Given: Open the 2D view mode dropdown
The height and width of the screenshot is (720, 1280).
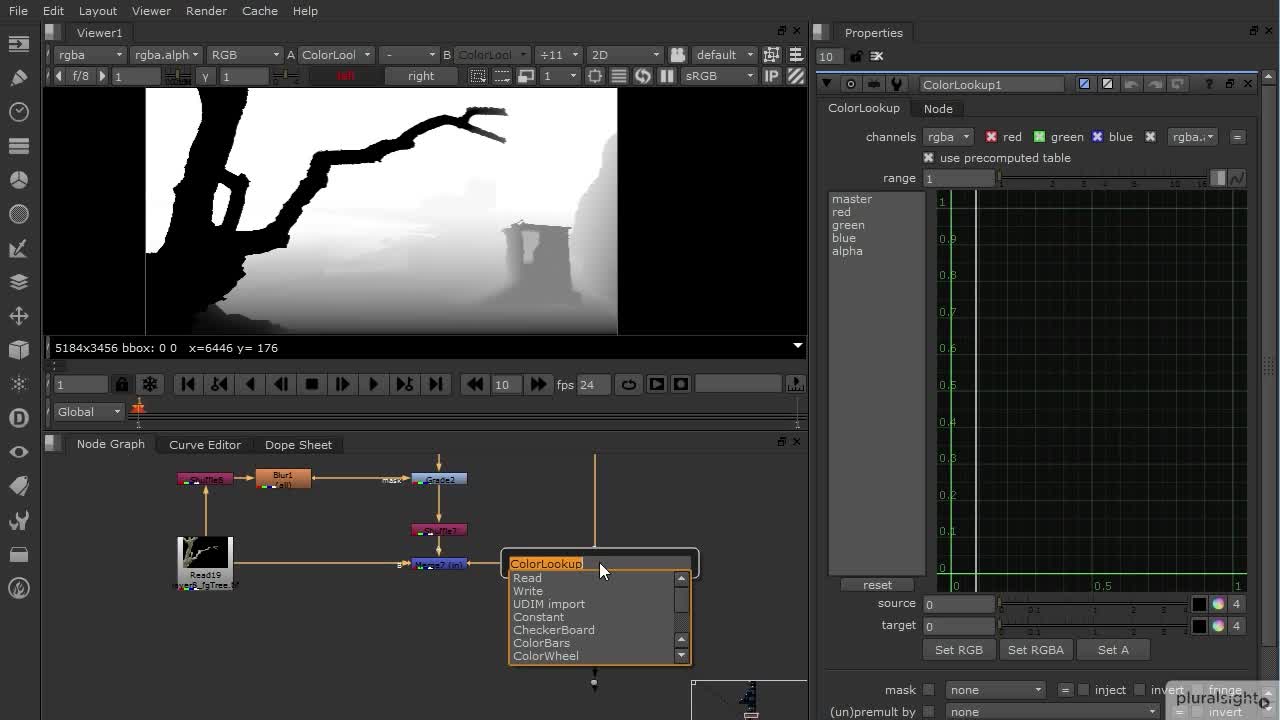Looking at the screenshot, I should [x=625, y=55].
